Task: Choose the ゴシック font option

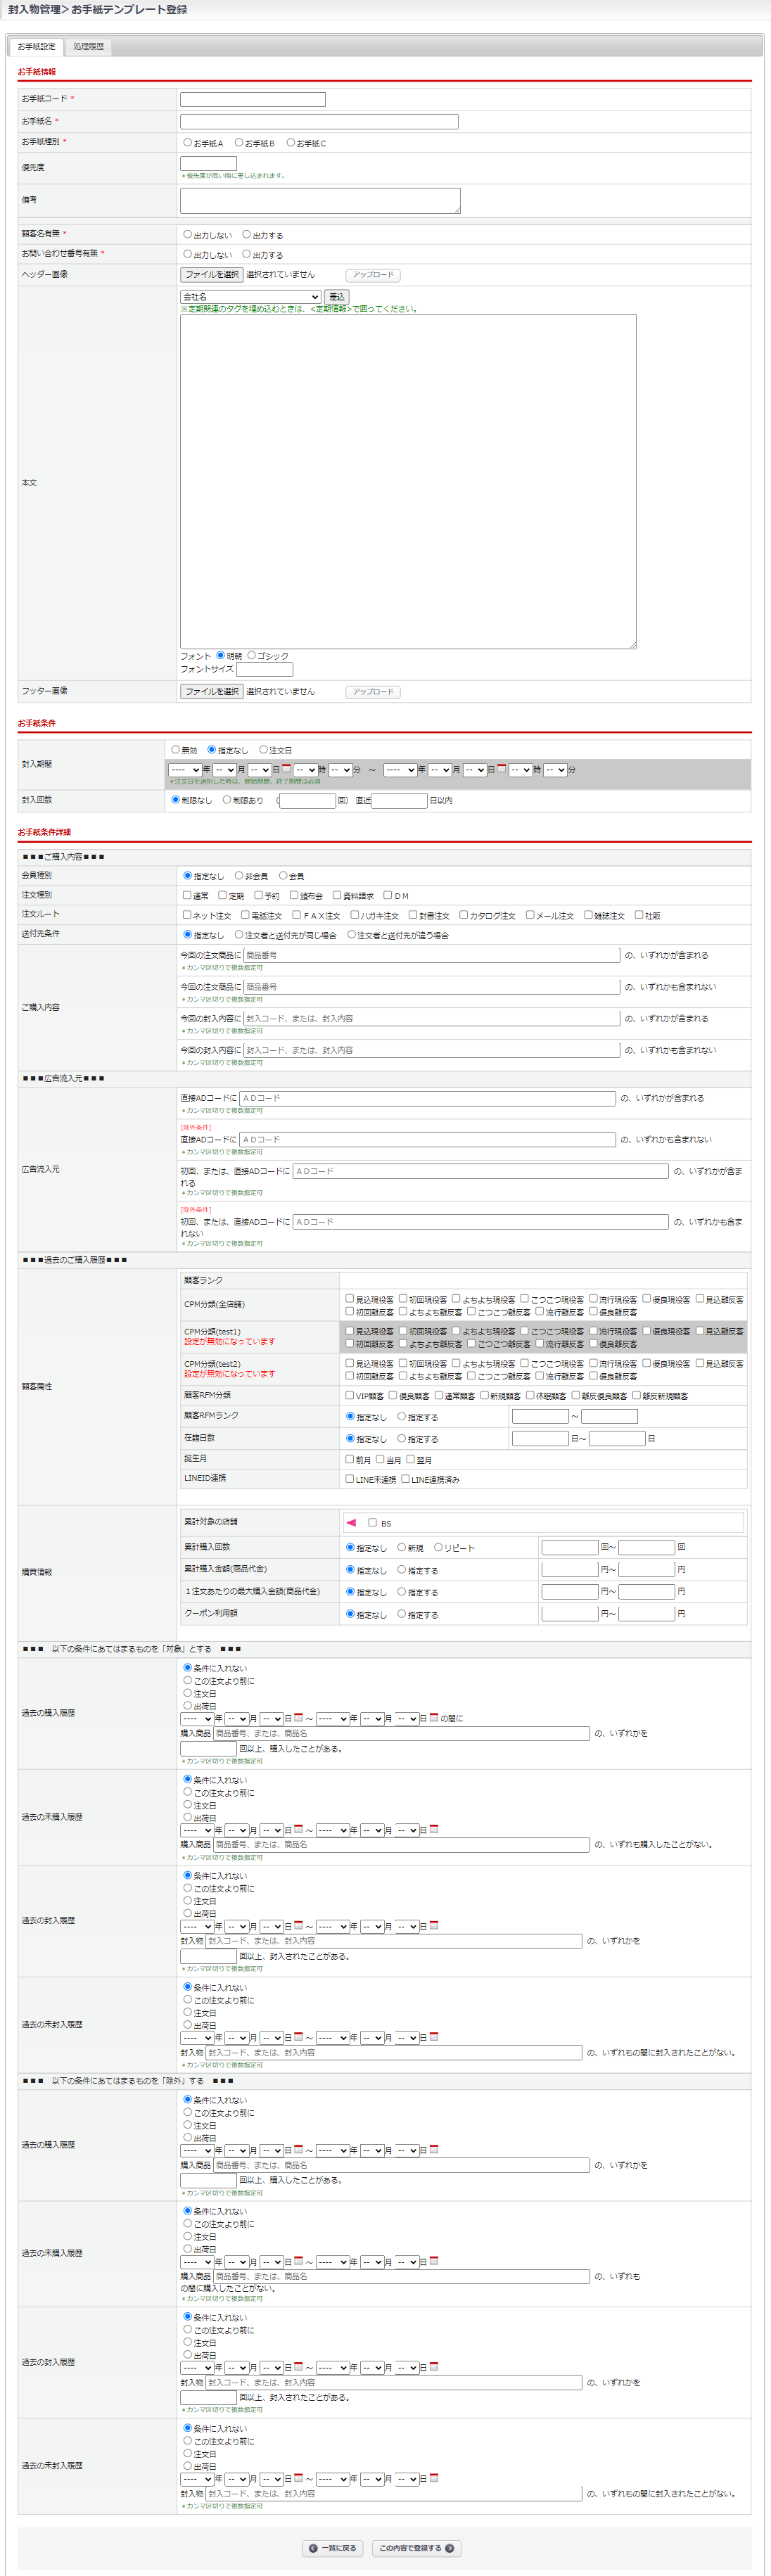Action: point(251,655)
